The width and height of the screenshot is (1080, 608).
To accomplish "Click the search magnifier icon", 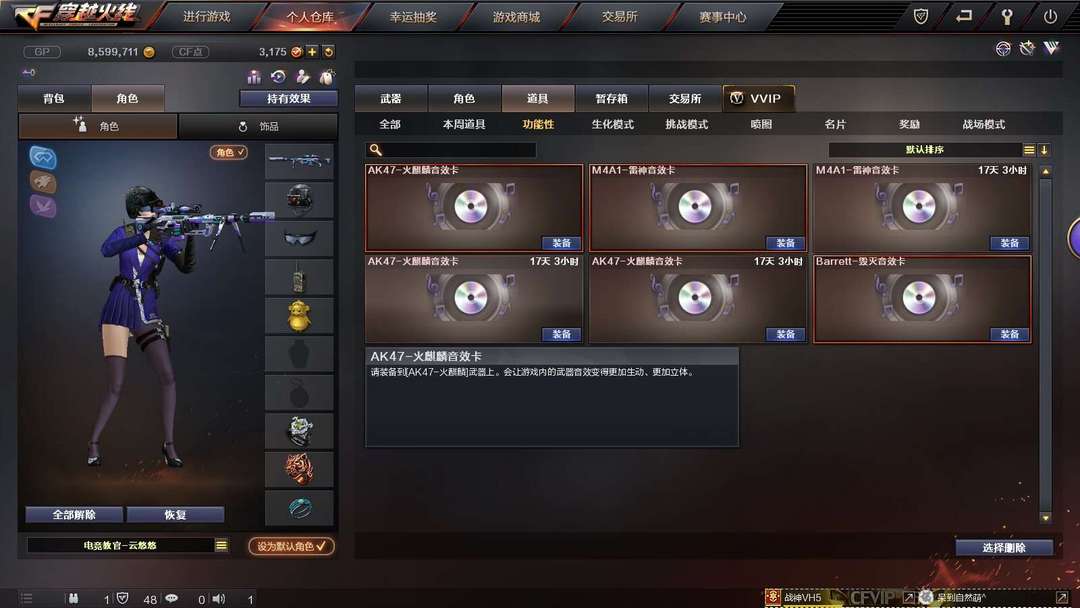I will coord(375,149).
